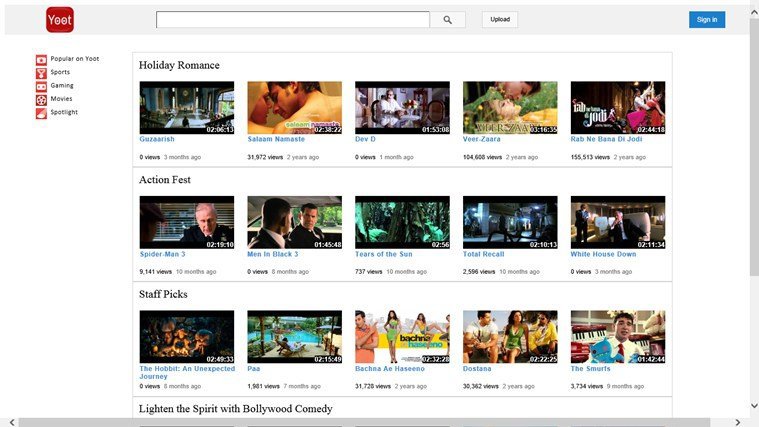Click the Total Recall title link
The image size is (759, 427).
pos(483,254)
